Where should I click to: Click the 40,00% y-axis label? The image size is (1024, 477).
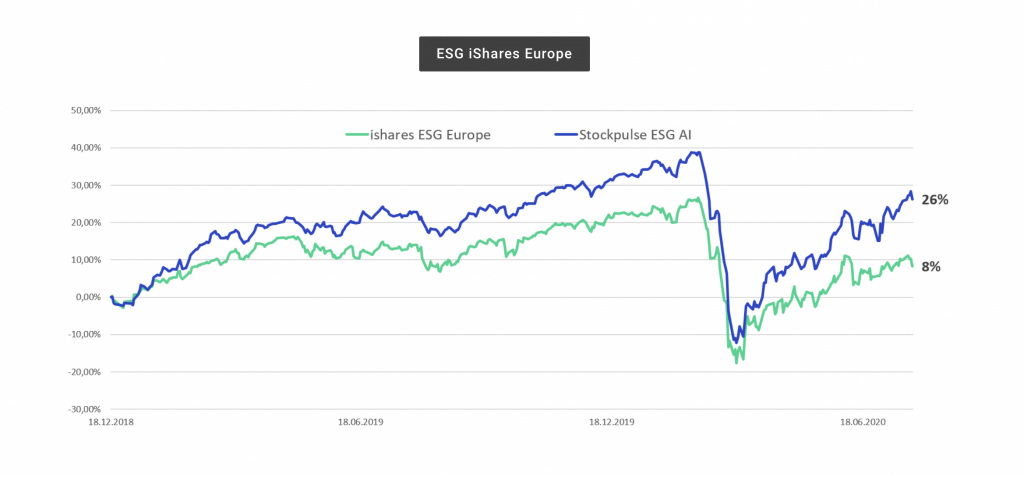click(84, 148)
